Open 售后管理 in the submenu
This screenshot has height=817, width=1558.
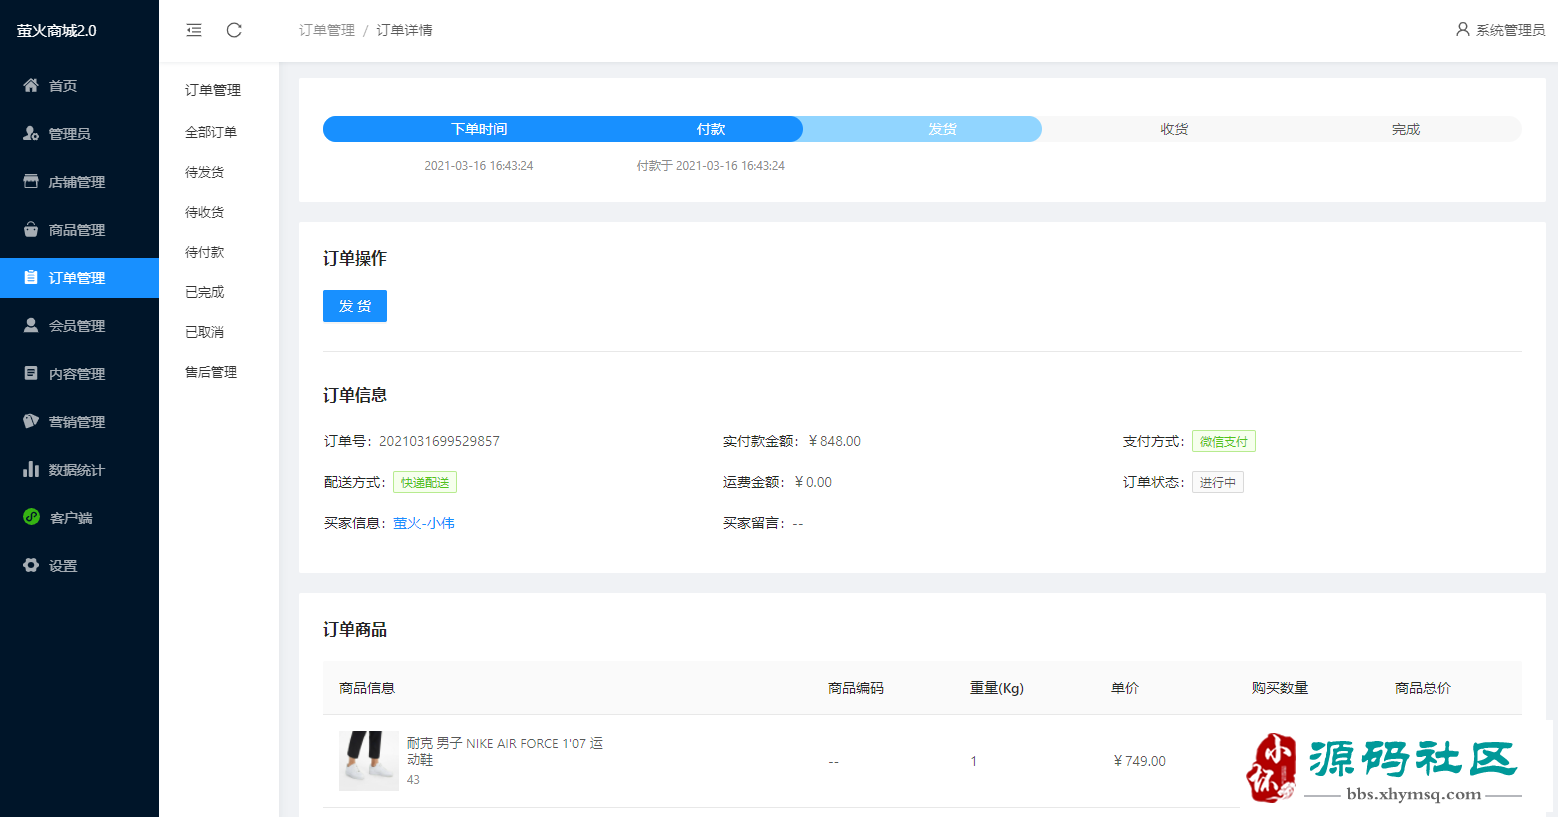(x=211, y=372)
